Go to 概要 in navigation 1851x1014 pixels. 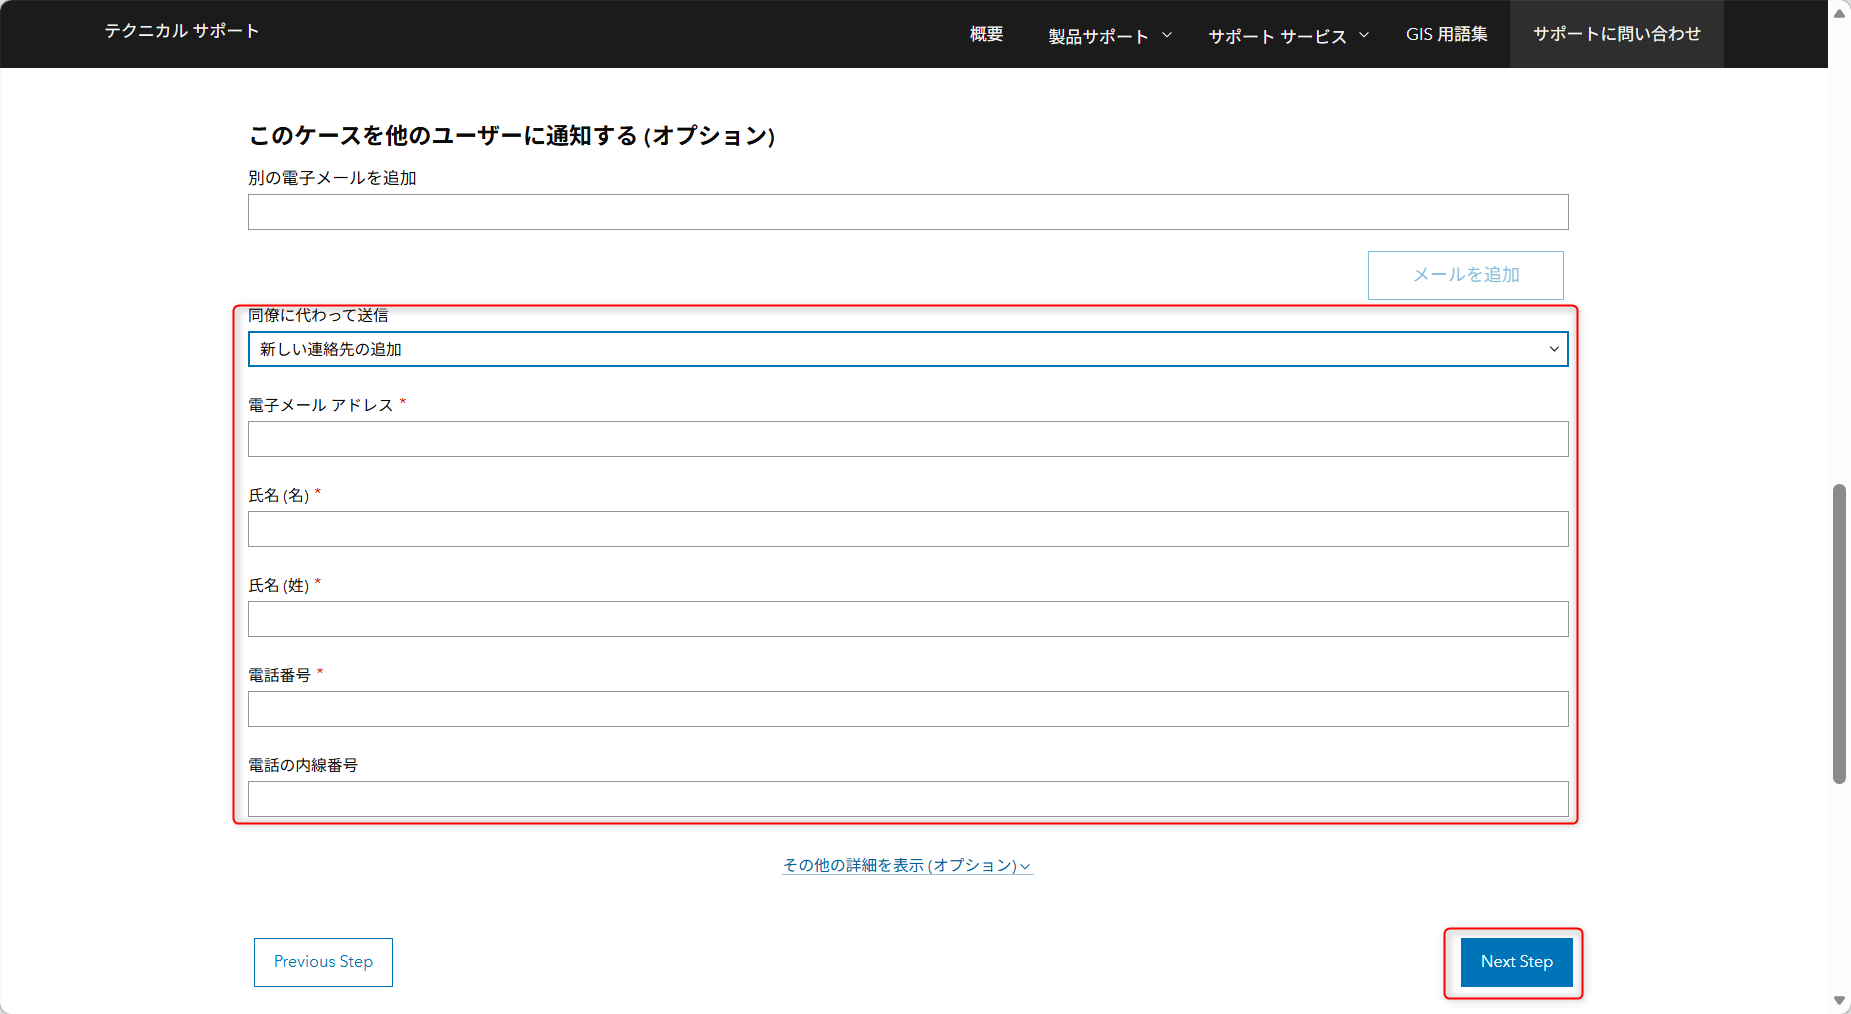(x=986, y=34)
